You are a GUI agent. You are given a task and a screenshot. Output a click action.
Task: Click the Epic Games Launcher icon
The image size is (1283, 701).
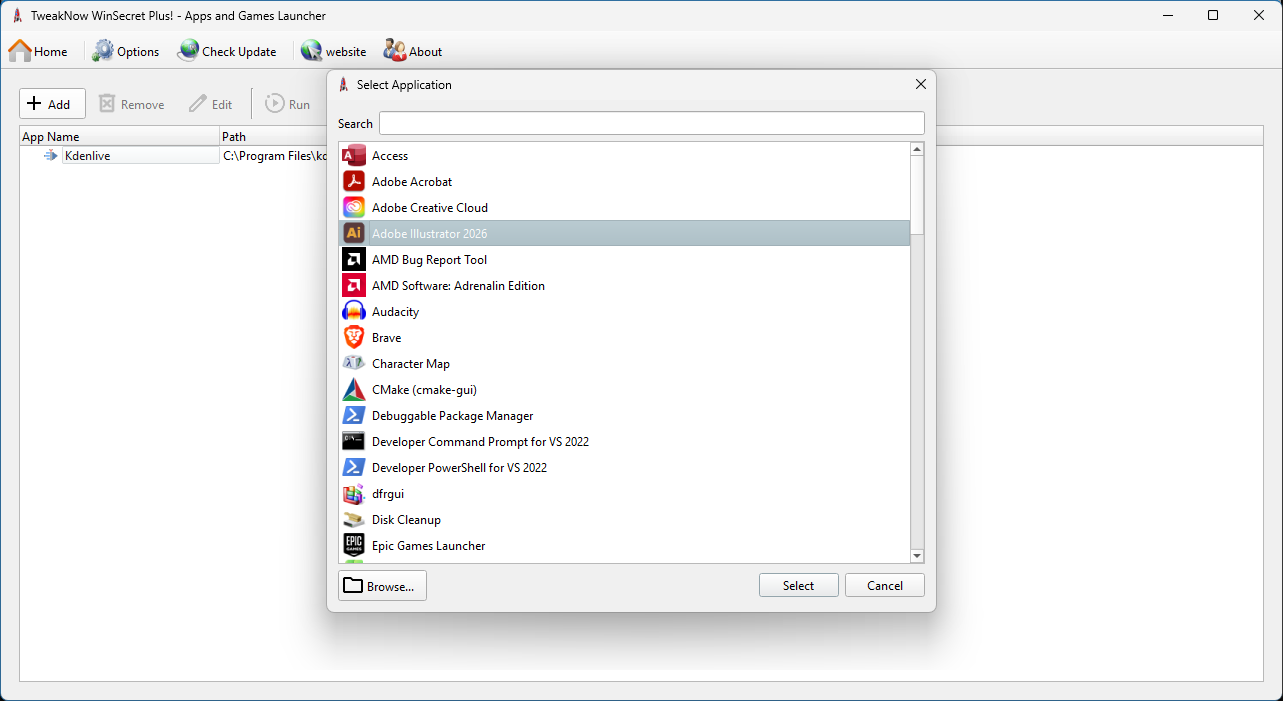[354, 546]
